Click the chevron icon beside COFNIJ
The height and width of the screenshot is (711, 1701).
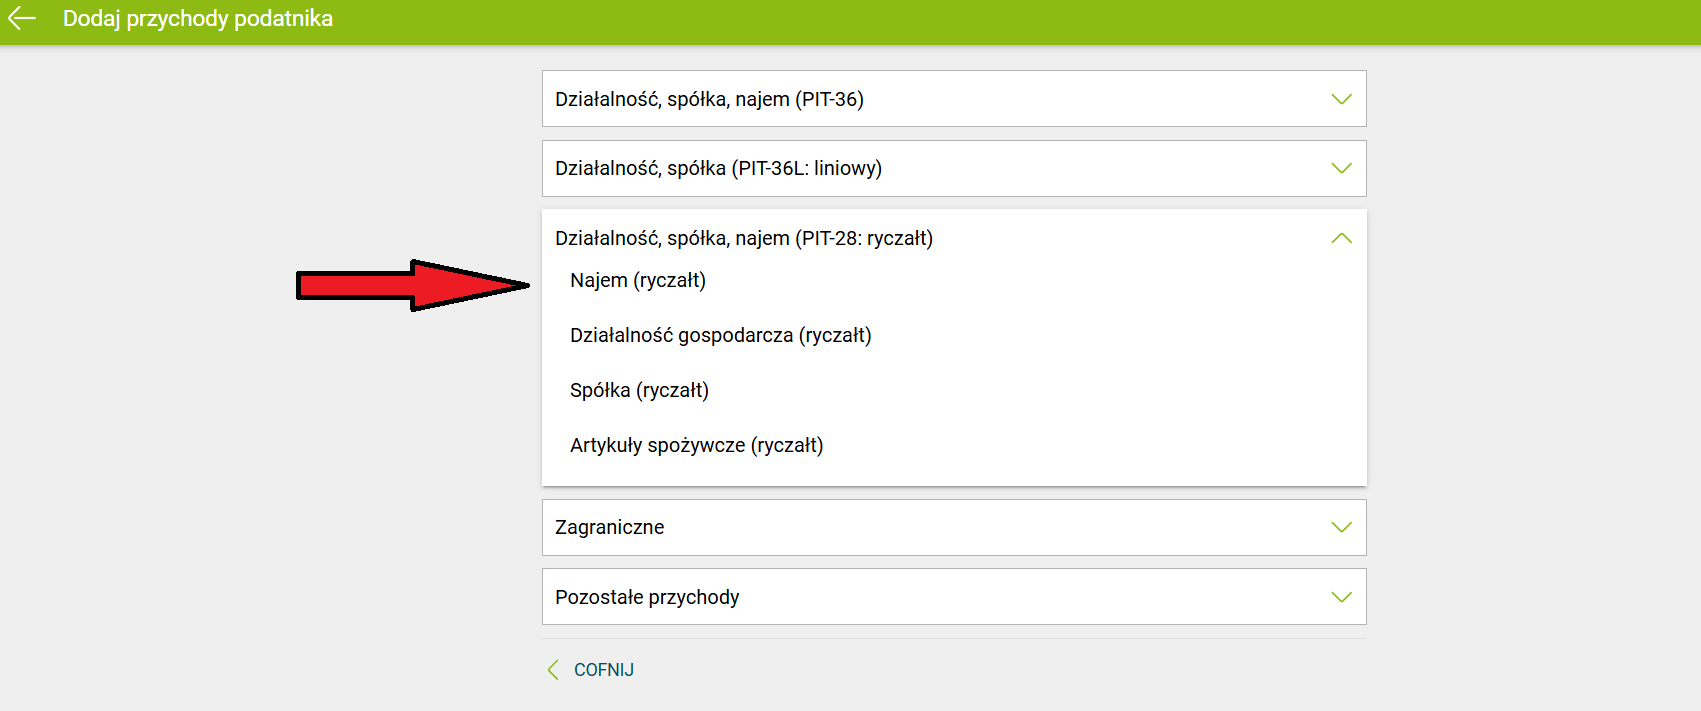click(x=553, y=670)
